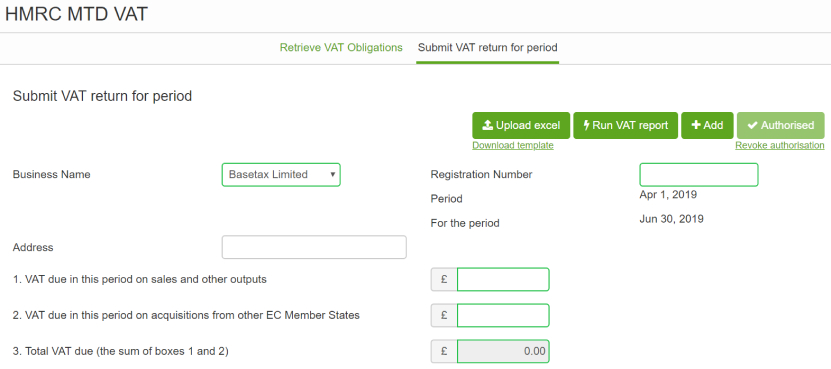Focus the VAT due on sales input box
Viewport: 831px width, 369px height.
[503, 279]
